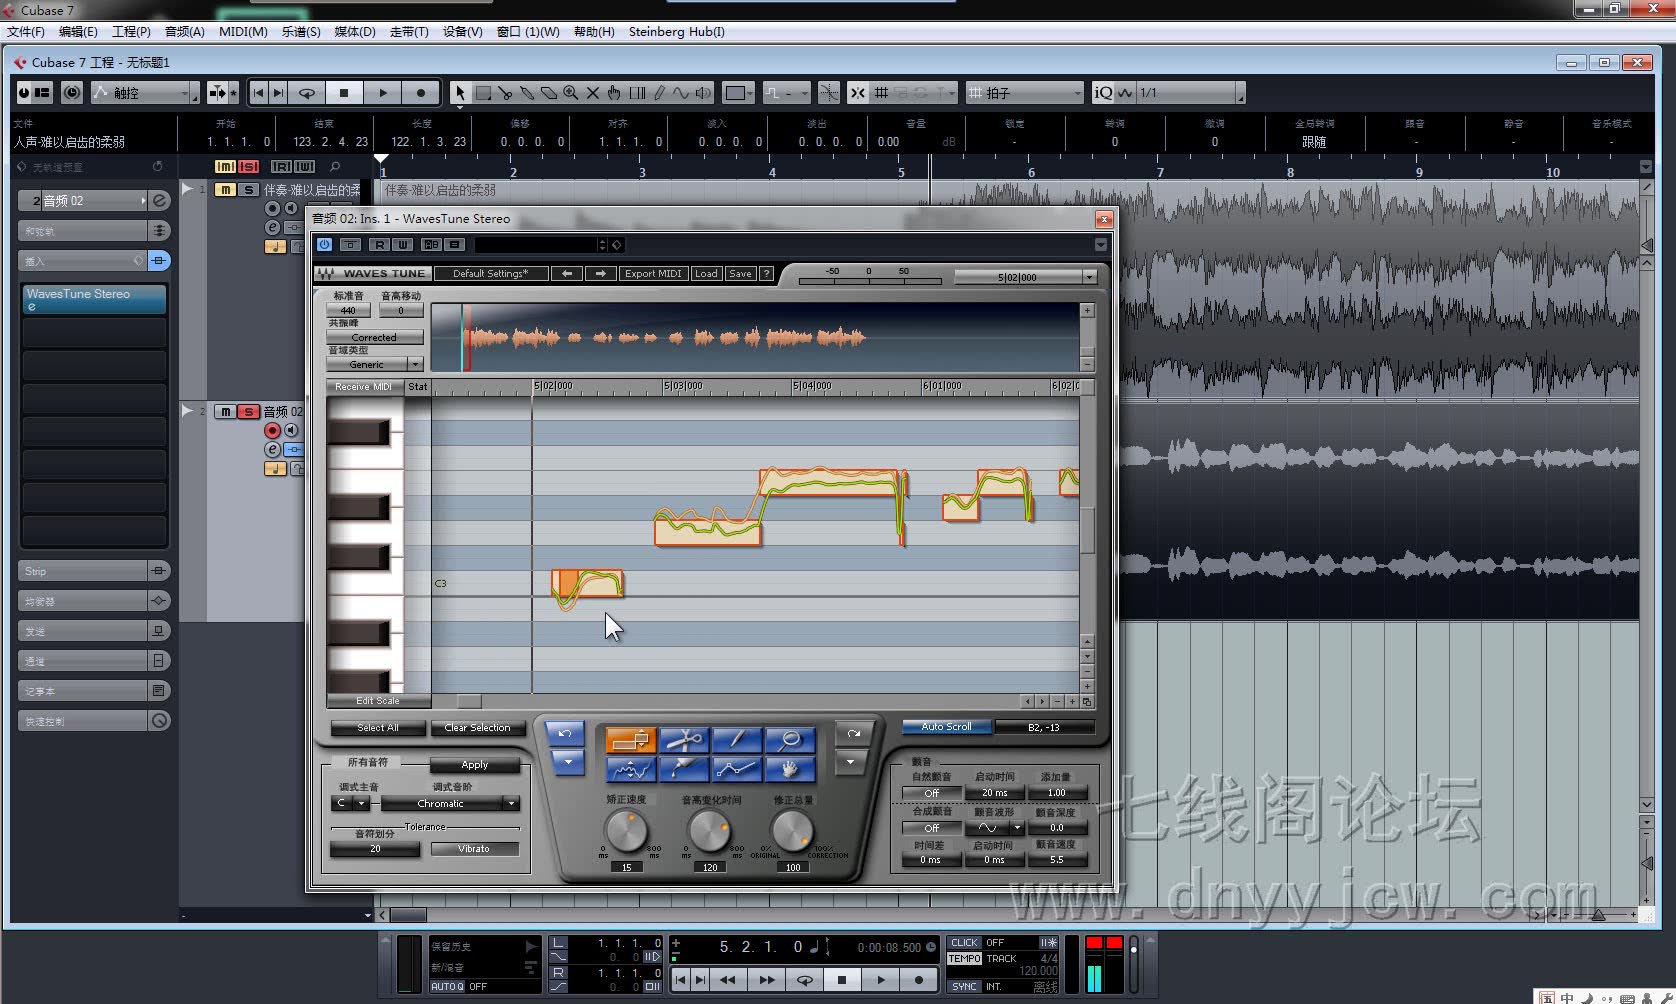This screenshot has width=1676, height=1004.
Task: Toggle Auto Scroll in WavesTune
Action: click(946, 727)
